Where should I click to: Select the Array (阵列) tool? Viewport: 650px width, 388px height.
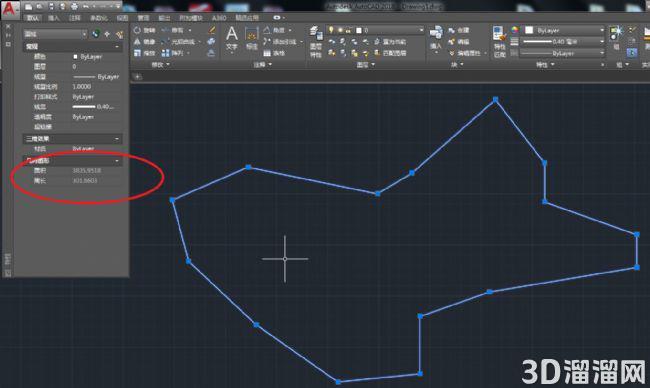(172, 53)
